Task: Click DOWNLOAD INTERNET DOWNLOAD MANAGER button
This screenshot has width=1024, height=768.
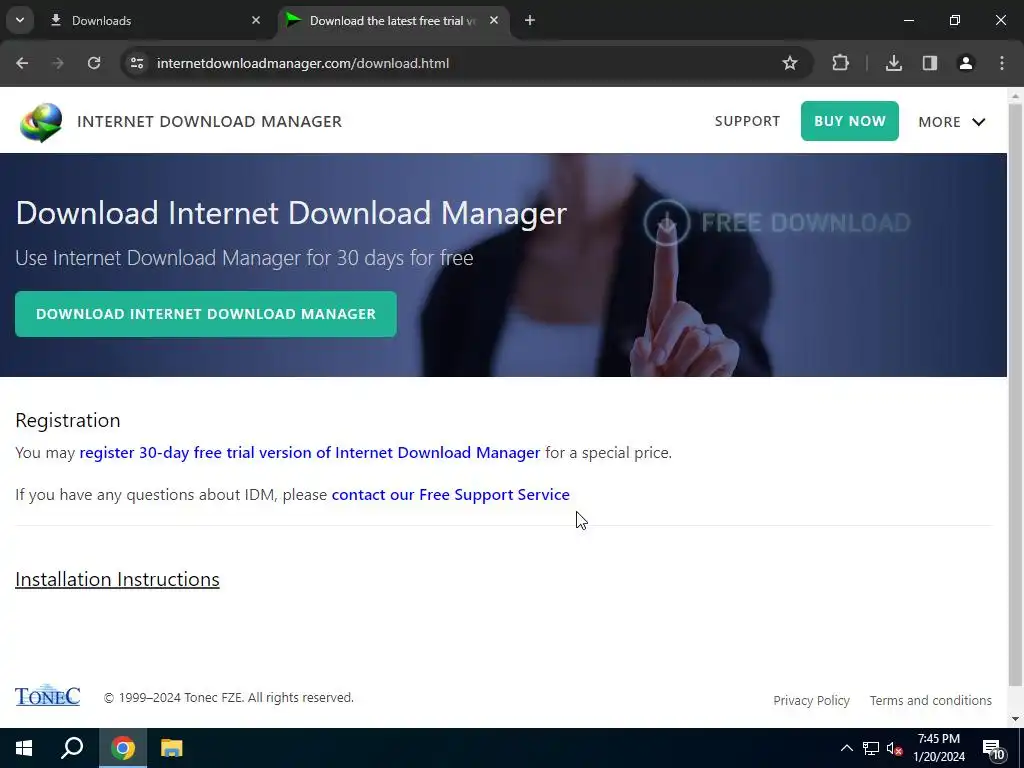Action: 206,314
